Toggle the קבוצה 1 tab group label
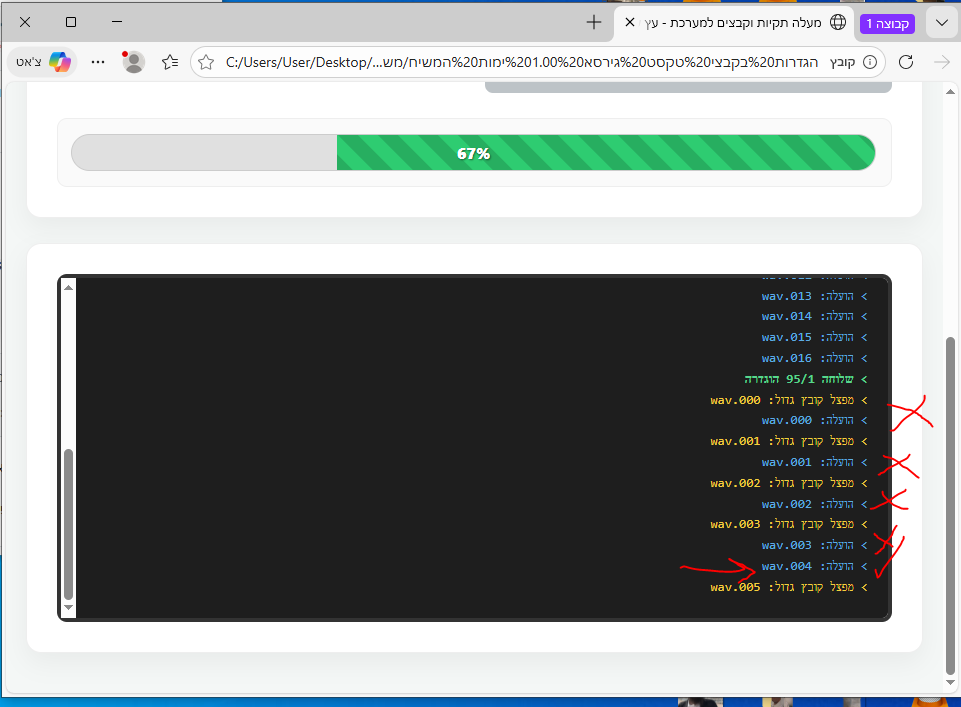 coord(887,22)
